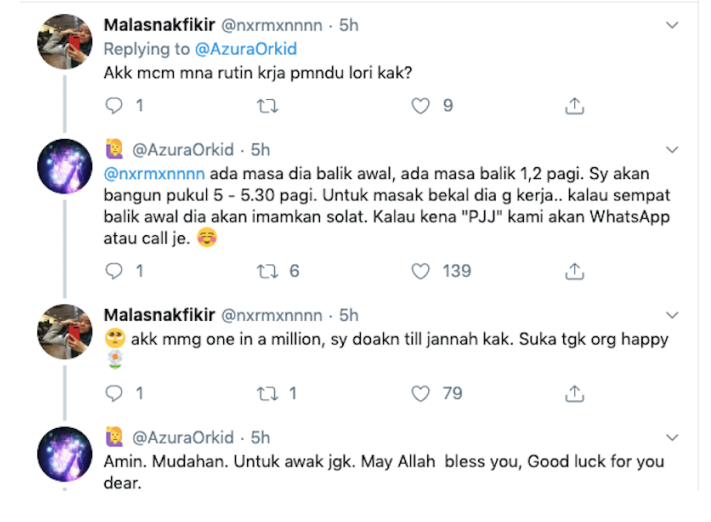
Task: Like the tweet with 9 likes
Action: click(421, 106)
